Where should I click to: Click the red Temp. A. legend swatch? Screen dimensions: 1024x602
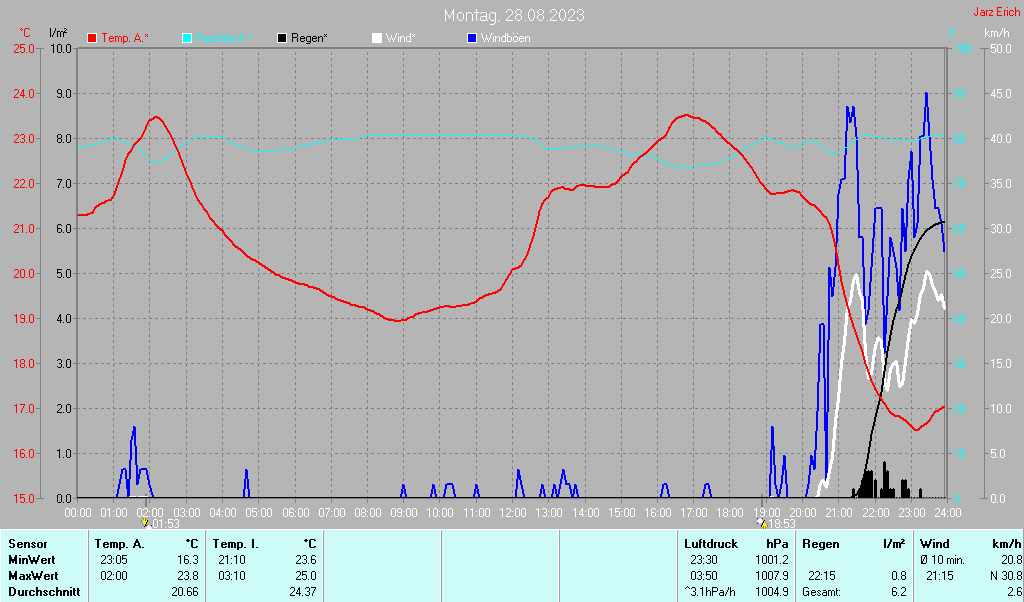pos(92,39)
